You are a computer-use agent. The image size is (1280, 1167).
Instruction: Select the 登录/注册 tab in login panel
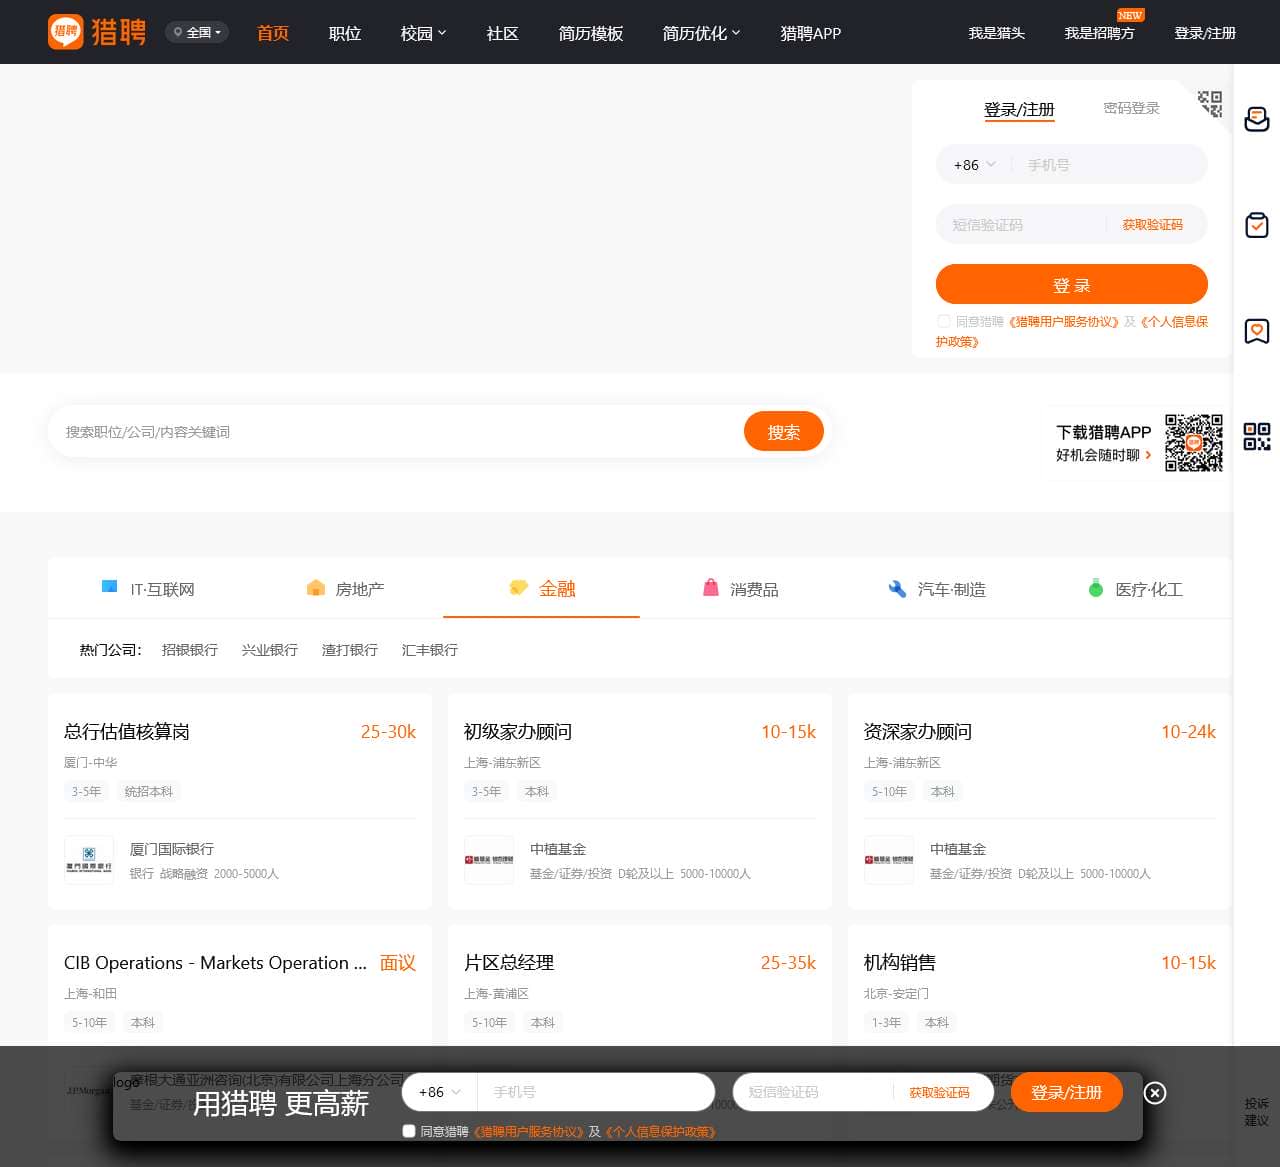click(x=1019, y=109)
